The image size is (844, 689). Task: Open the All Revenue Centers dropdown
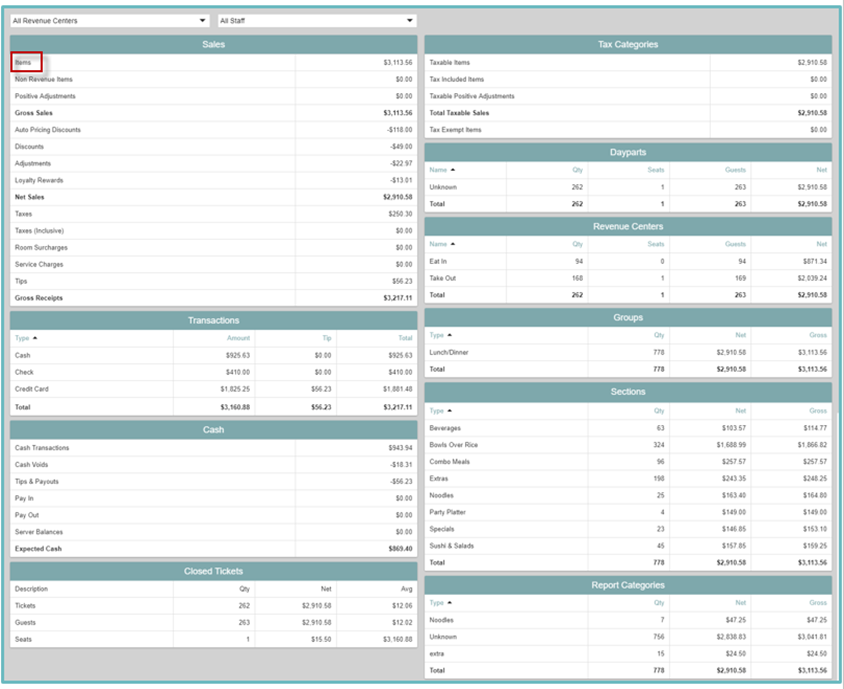point(109,20)
